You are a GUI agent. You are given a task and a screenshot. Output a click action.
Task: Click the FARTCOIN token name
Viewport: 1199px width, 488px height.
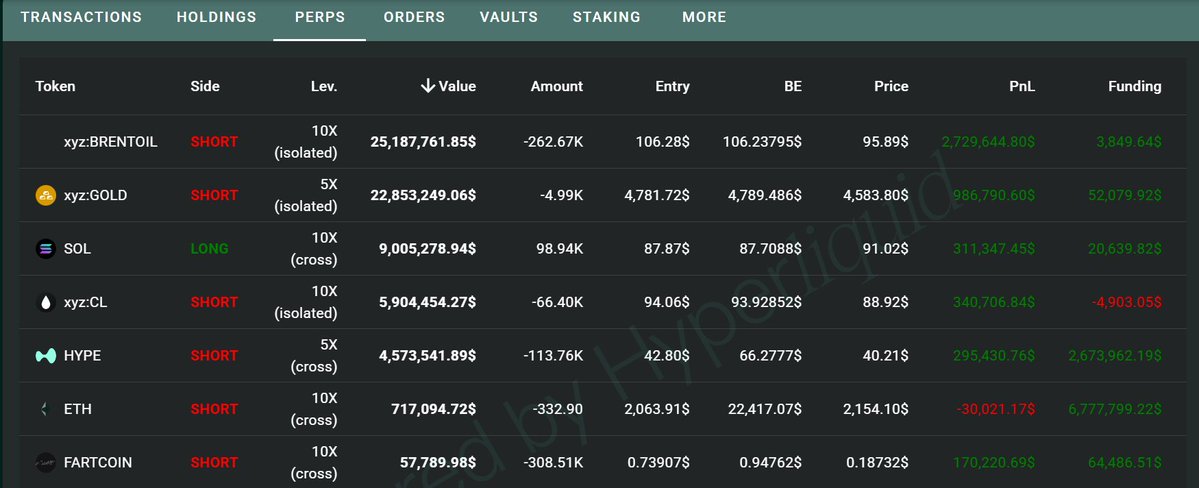click(x=97, y=462)
